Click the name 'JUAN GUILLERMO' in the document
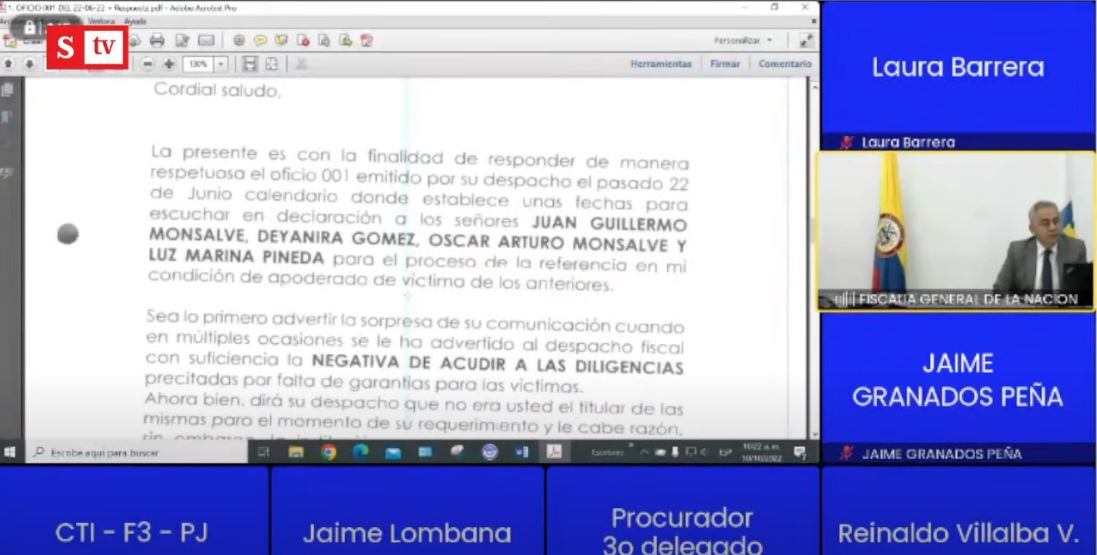Image resolution: width=1097 pixels, height=555 pixels. click(x=609, y=224)
